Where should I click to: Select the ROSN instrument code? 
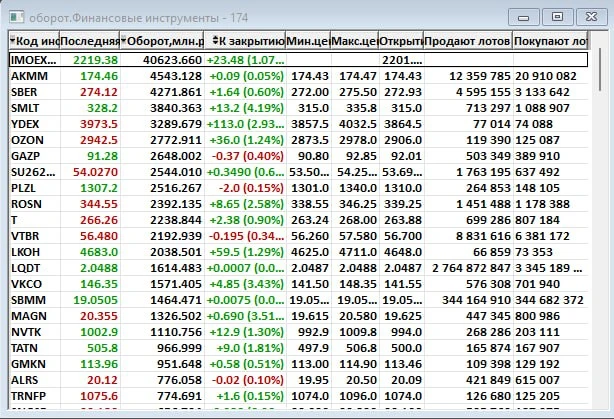pos(26,204)
